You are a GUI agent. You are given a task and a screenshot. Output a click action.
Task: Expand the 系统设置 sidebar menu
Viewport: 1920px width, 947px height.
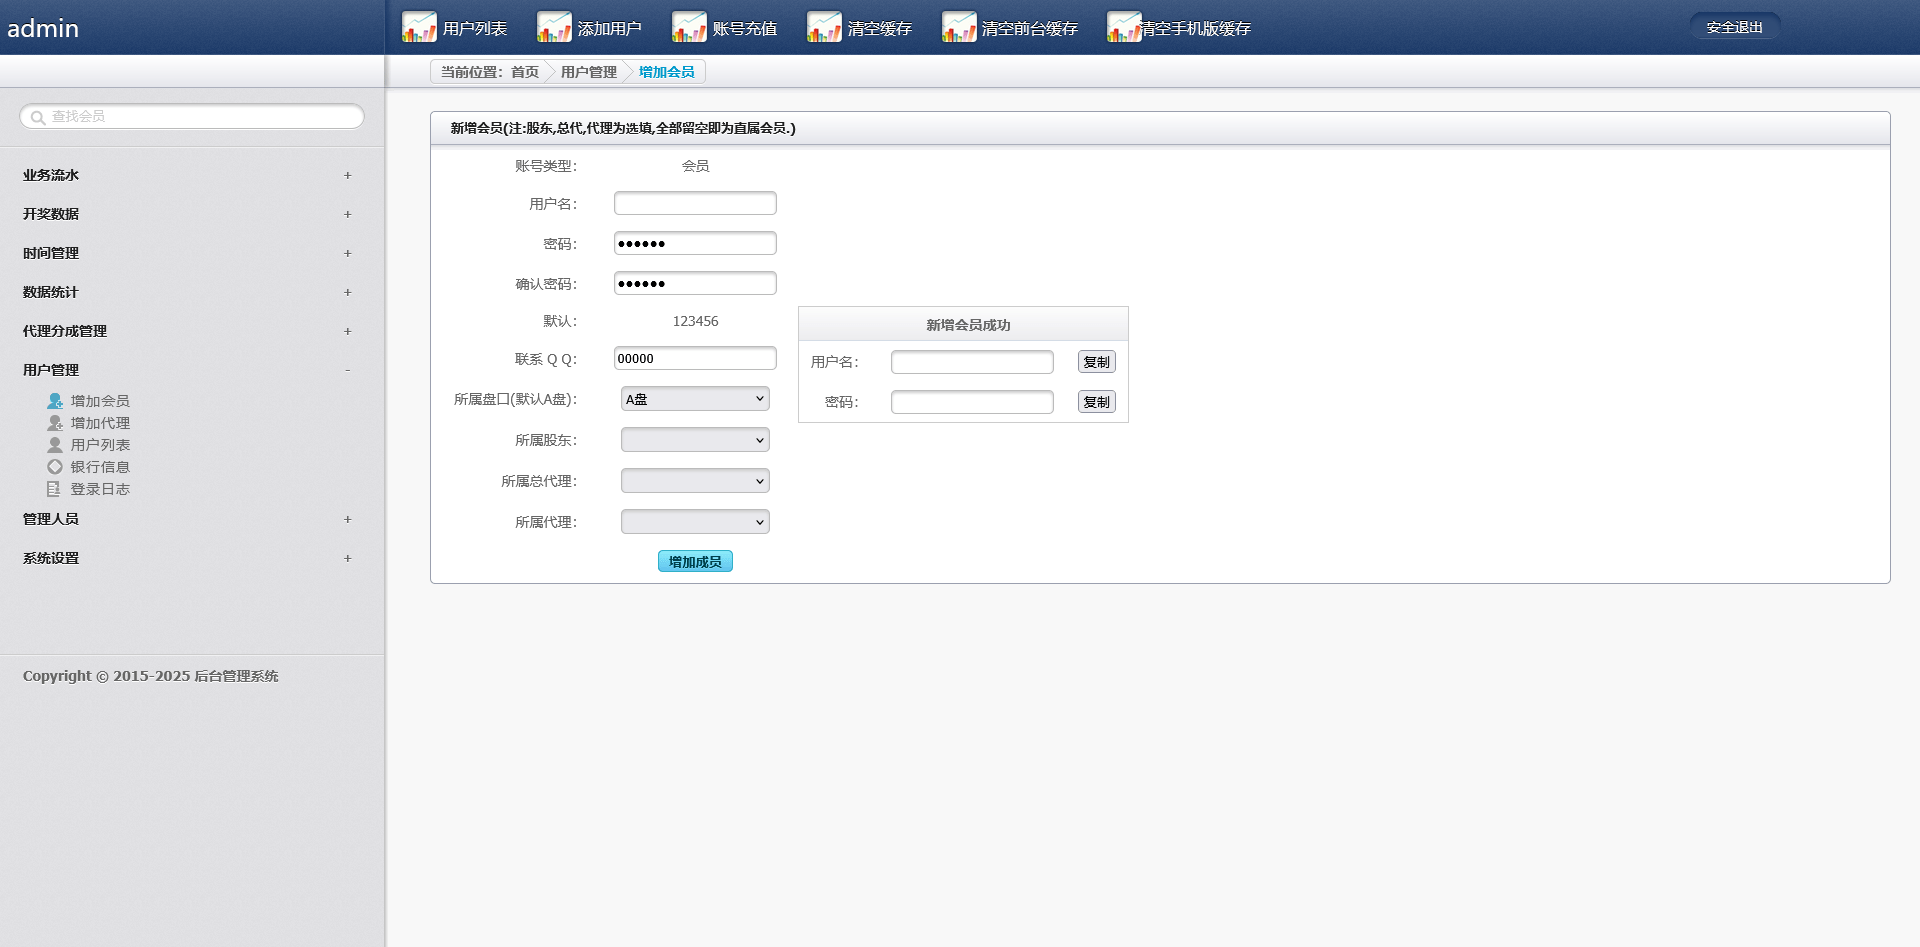click(x=348, y=558)
